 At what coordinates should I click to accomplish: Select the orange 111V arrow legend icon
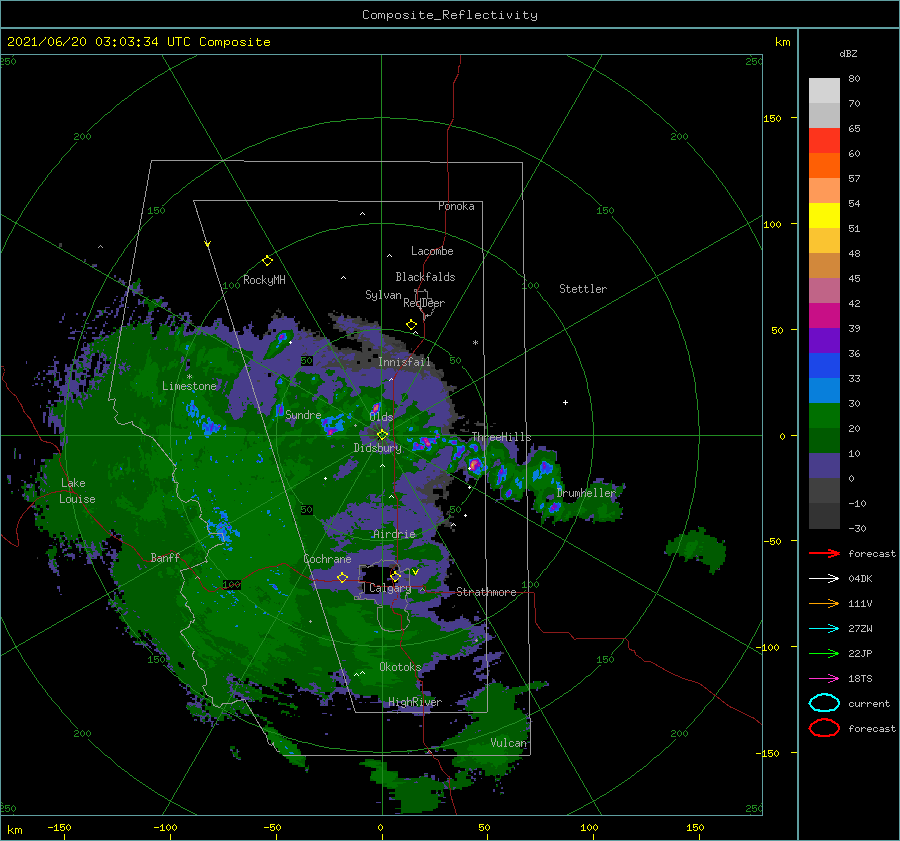[x=824, y=603]
